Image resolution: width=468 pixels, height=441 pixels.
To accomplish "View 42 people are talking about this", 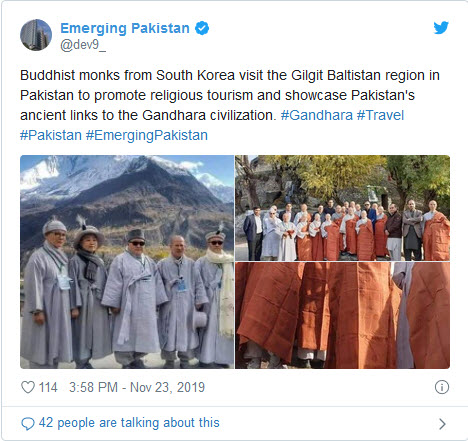I will 129,423.
